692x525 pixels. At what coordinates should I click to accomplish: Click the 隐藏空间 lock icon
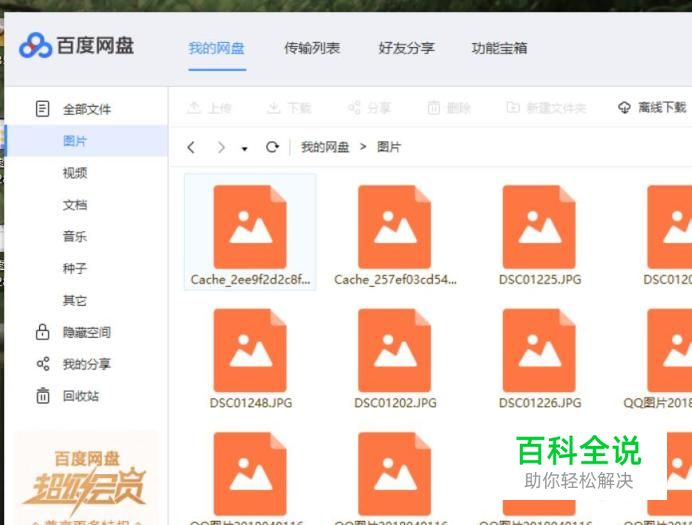pyautogui.click(x=42, y=332)
